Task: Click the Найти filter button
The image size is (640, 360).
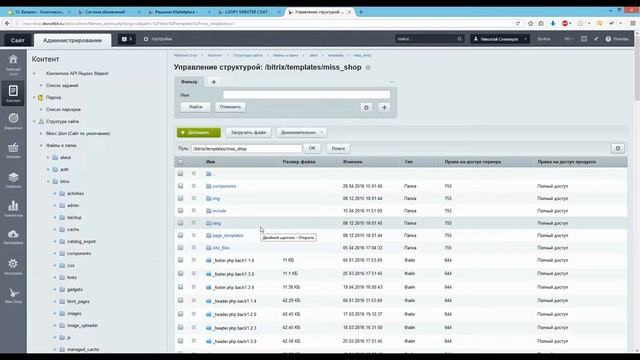Action: point(196,107)
